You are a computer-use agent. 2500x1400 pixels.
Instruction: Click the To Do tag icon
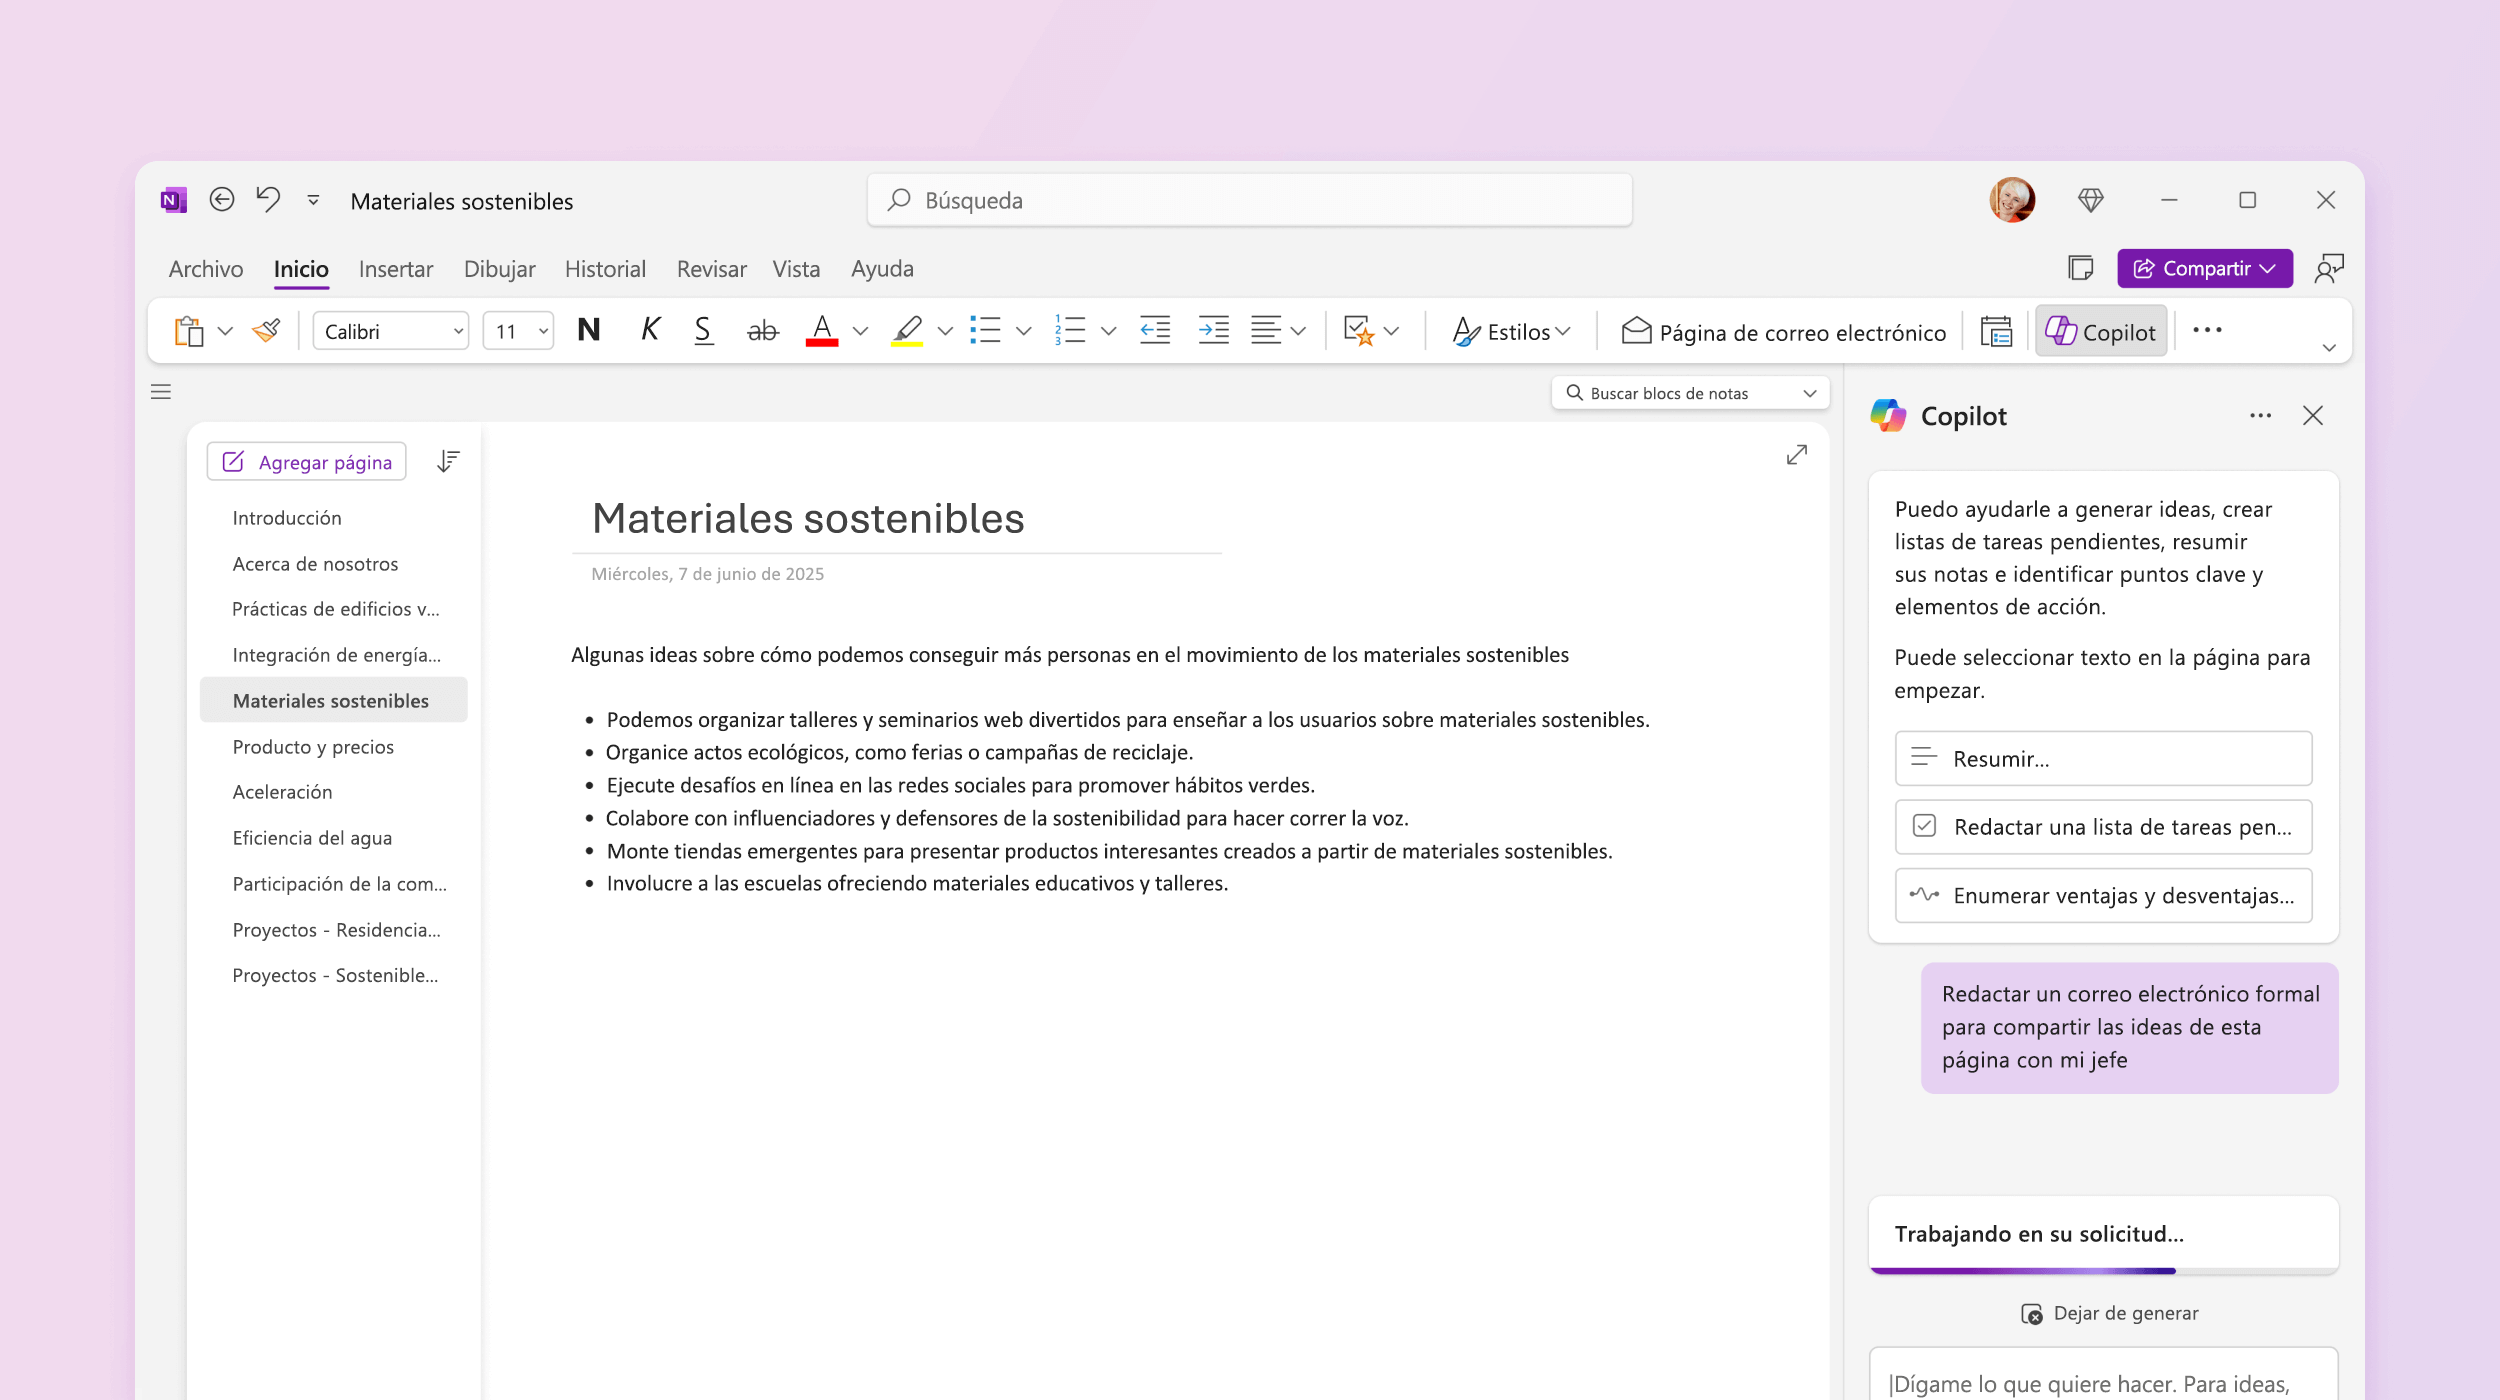(x=1359, y=330)
